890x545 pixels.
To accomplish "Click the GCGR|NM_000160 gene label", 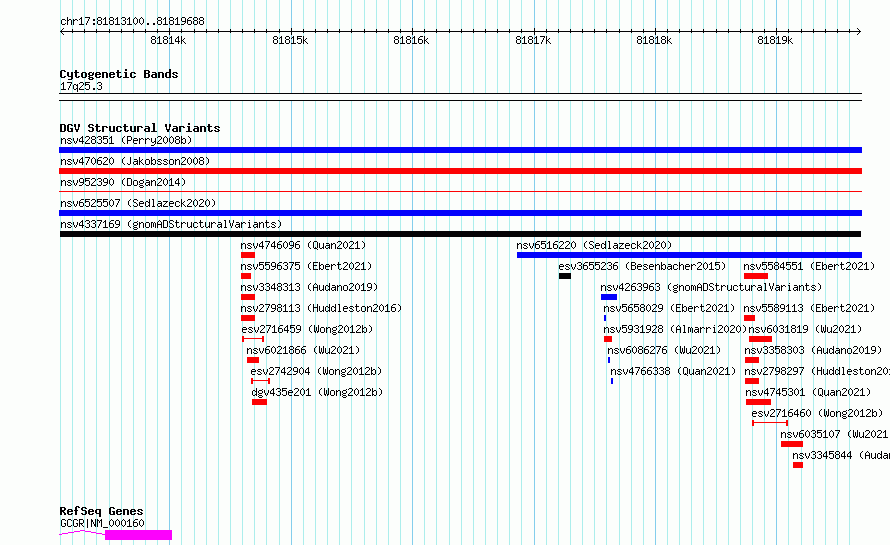I will point(102,523).
